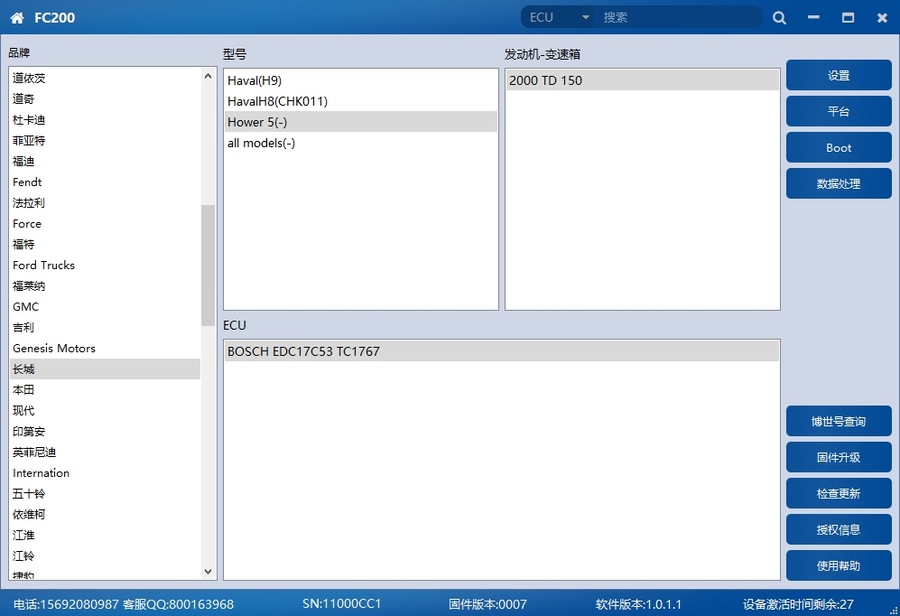This screenshot has width=900, height=616.
Task: Select brand 福莱纳
Action: 105,286
